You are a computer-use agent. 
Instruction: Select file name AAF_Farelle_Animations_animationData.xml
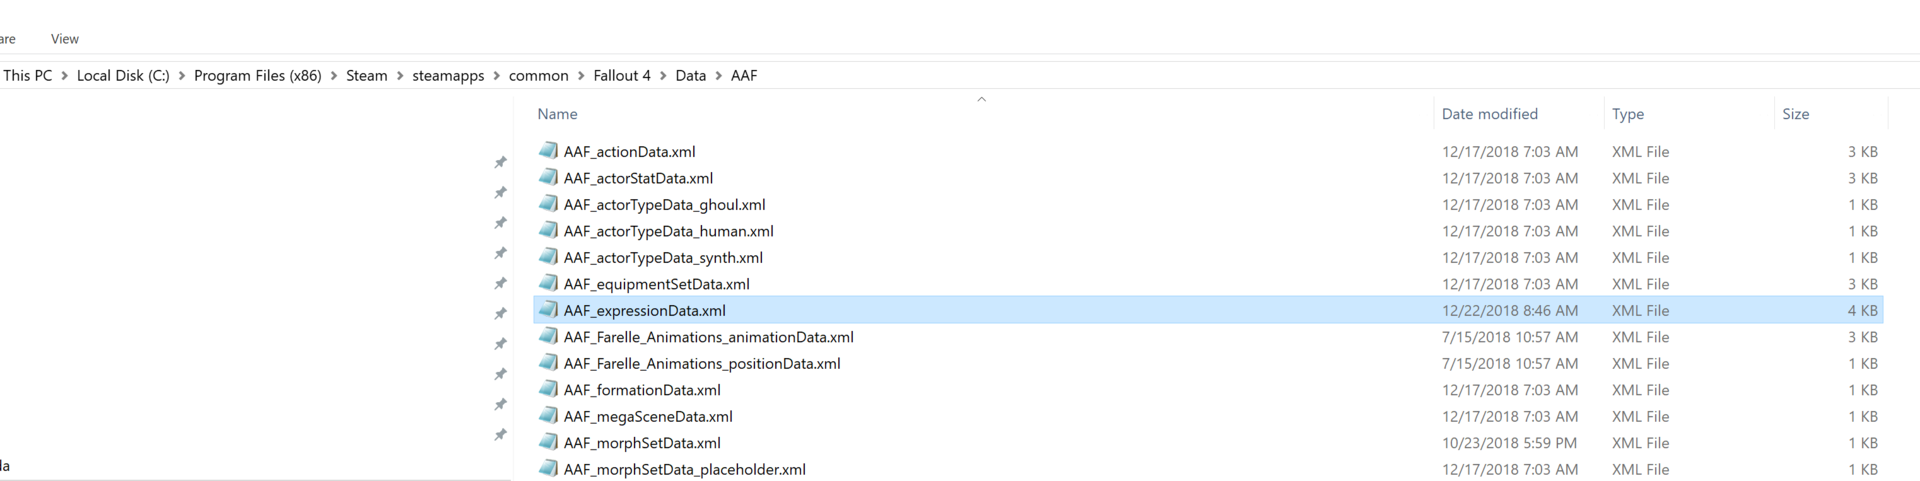[708, 337]
